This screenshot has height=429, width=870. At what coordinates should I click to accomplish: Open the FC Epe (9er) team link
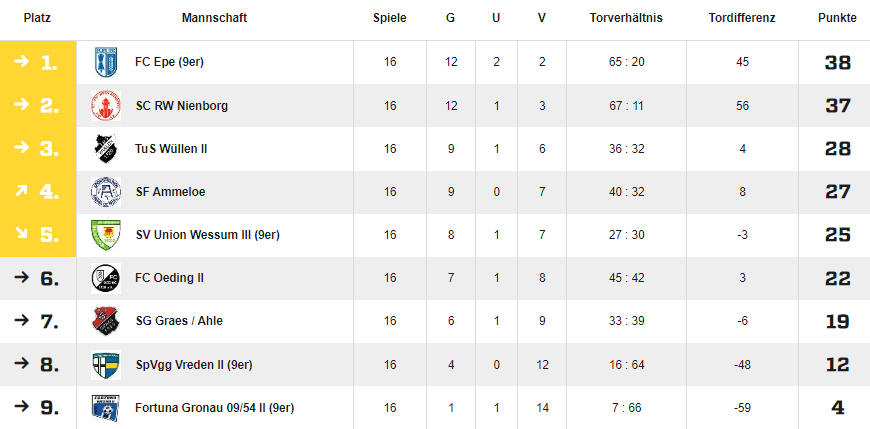tap(169, 62)
